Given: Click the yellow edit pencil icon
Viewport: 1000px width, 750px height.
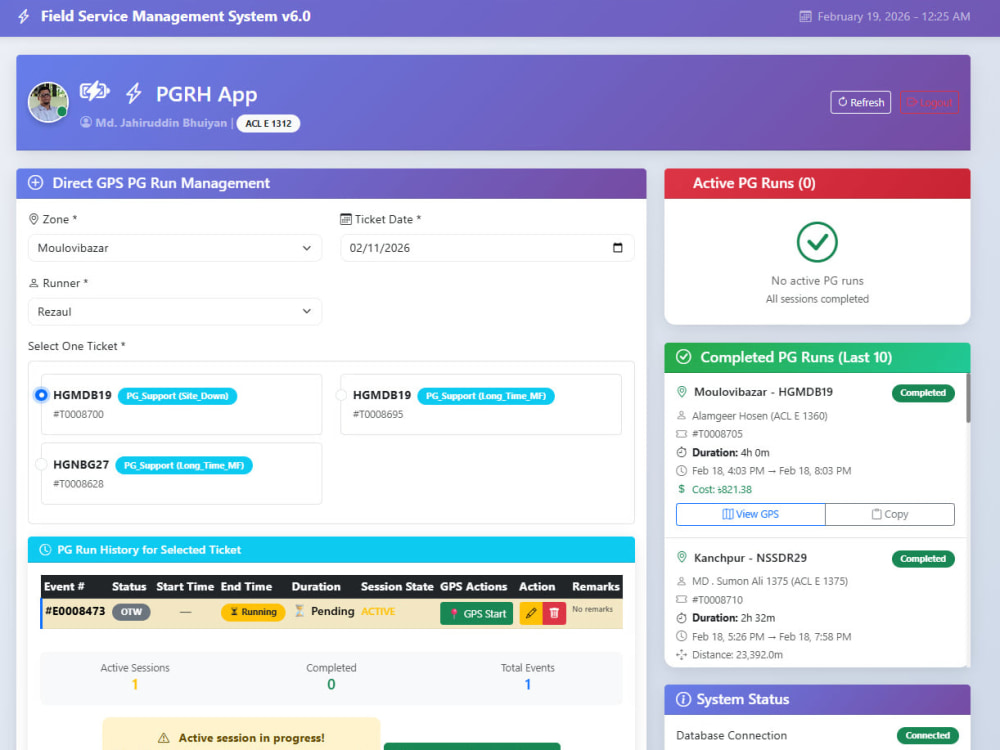Looking at the screenshot, I should tap(531, 613).
